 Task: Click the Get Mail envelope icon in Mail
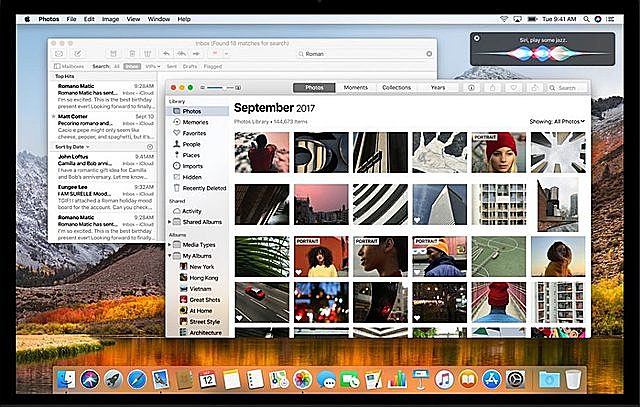click(59, 53)
